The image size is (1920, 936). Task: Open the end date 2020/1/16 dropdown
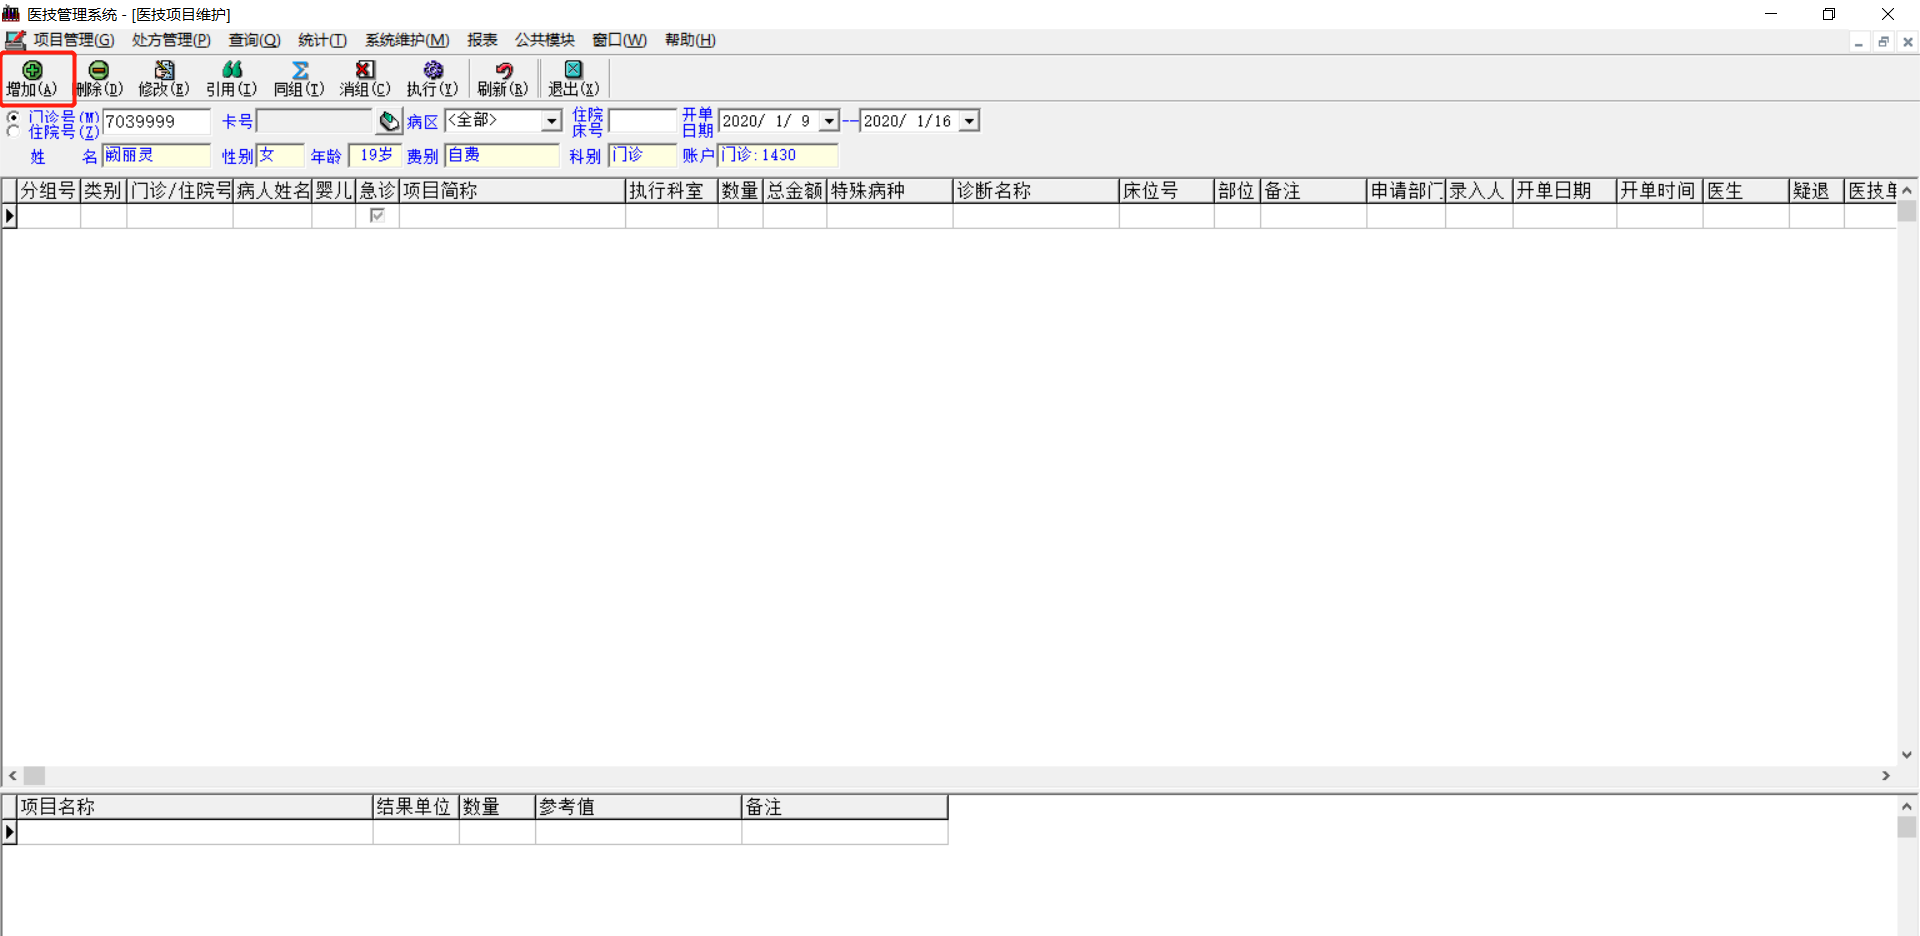(x=968, y=121)
